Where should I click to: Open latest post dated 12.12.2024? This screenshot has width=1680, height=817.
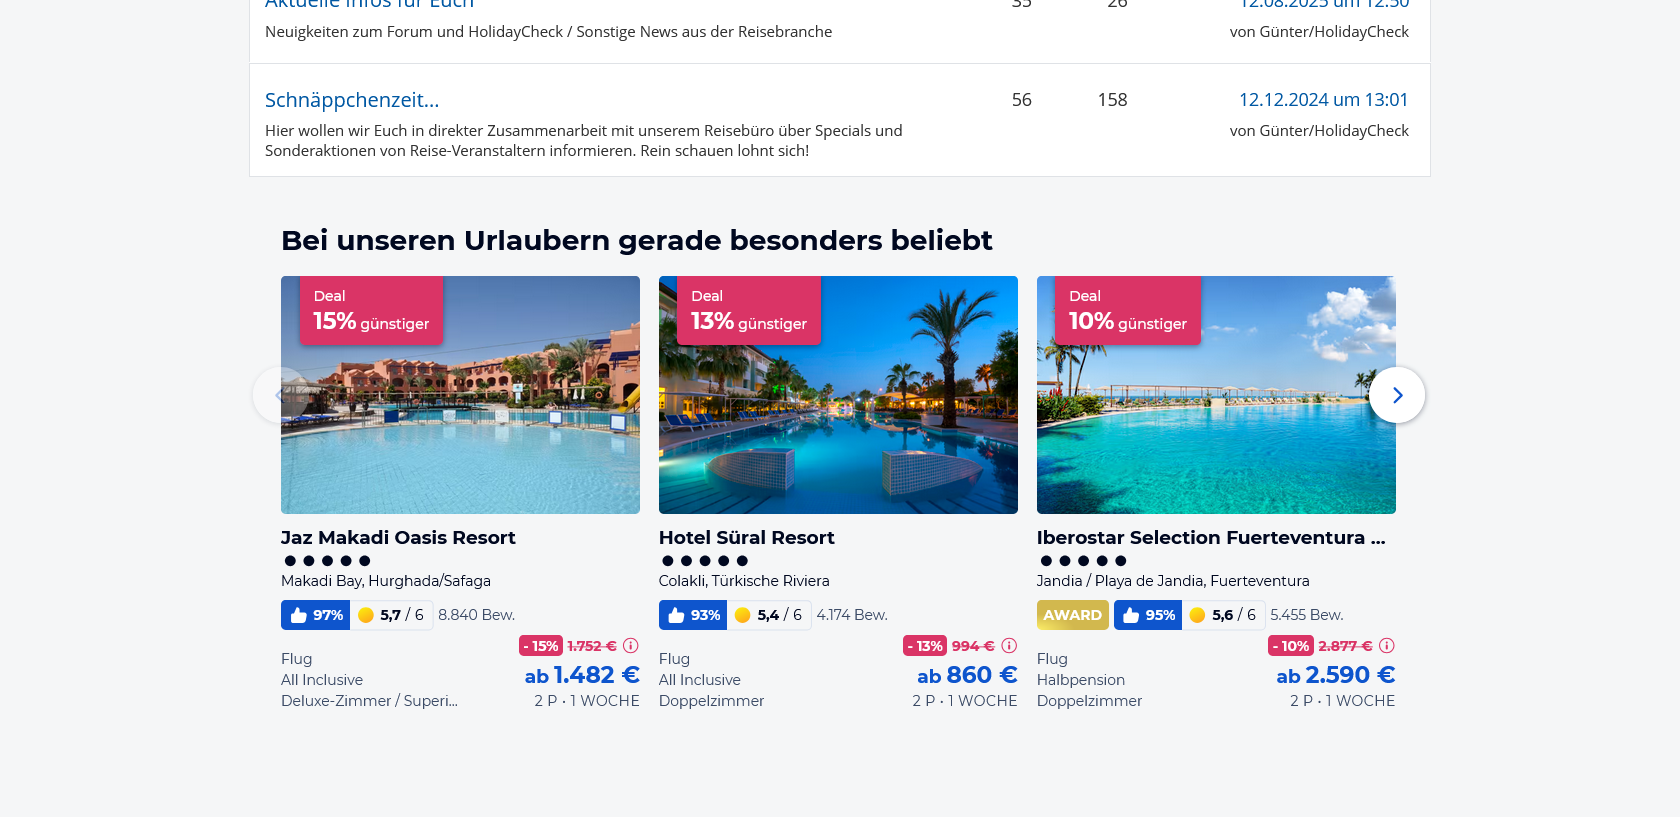coord(1323,100)
